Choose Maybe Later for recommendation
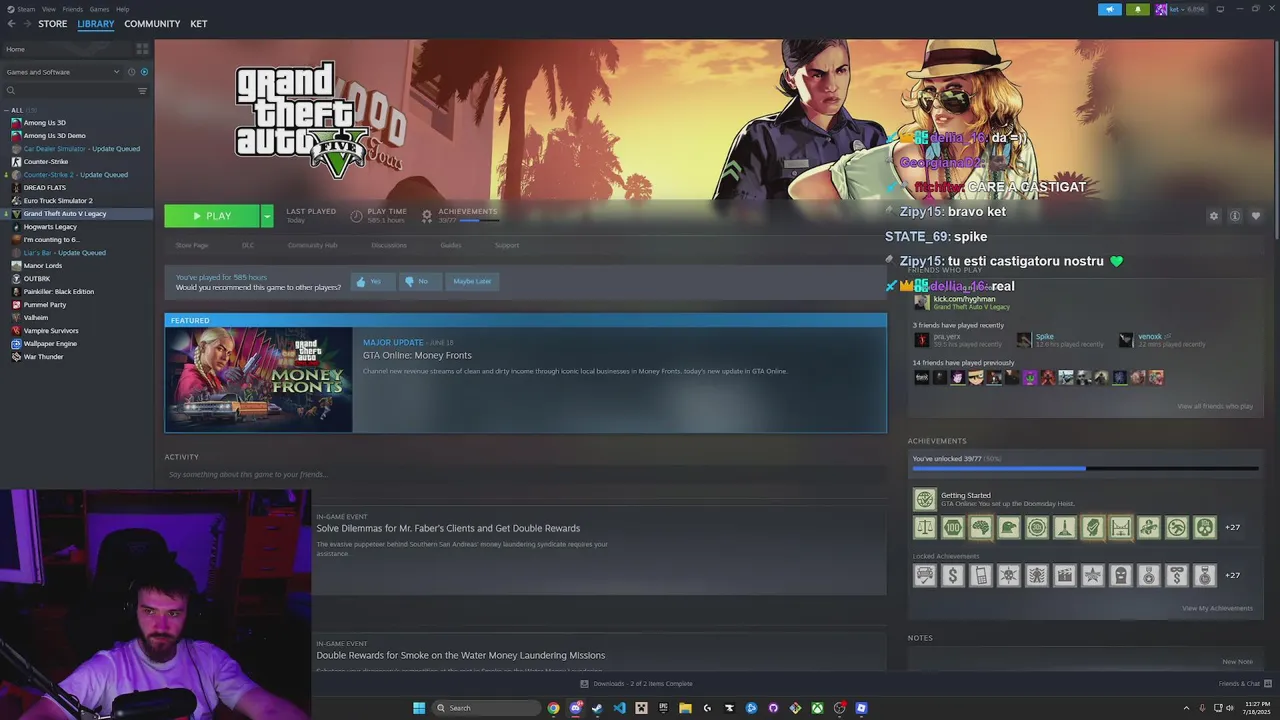1280x720 pixels. 472,282
